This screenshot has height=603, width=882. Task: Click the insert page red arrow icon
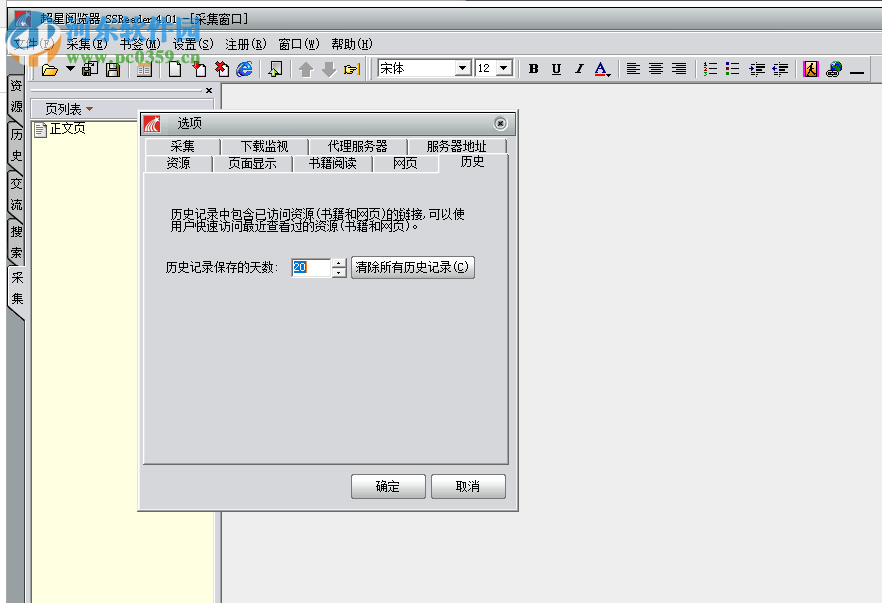(x=199, y=69)
